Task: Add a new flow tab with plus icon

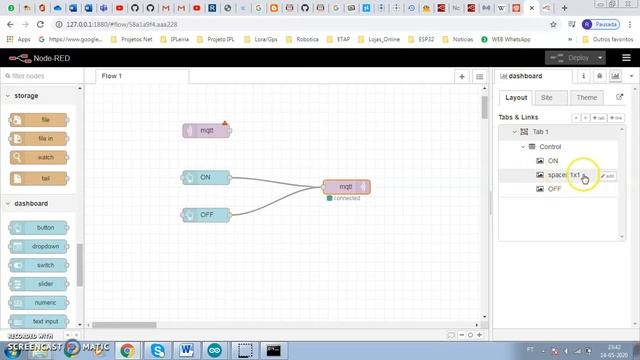Action: (x=462, y=76)
